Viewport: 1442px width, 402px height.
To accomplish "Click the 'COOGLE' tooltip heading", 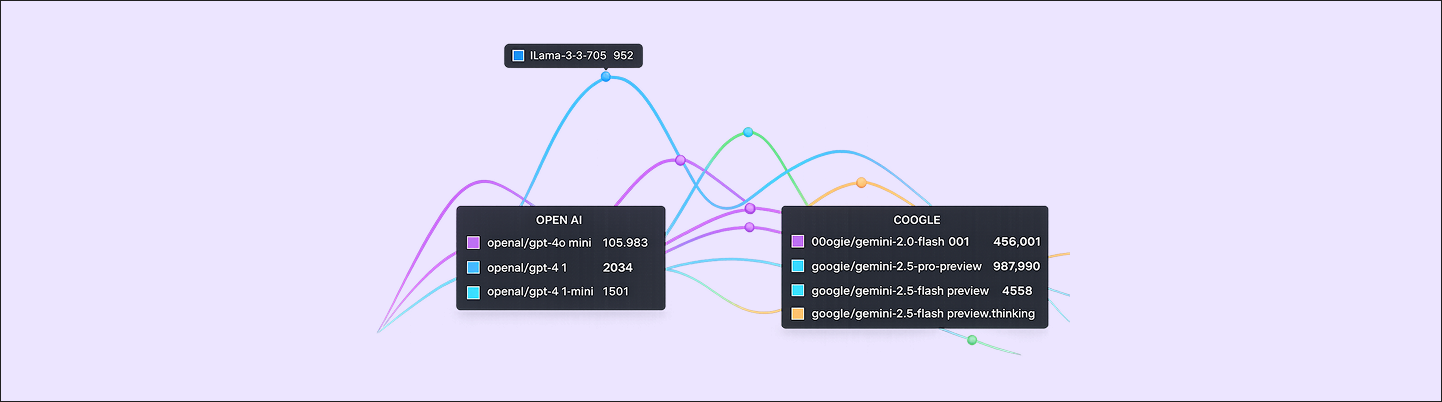I will (917, 219).
